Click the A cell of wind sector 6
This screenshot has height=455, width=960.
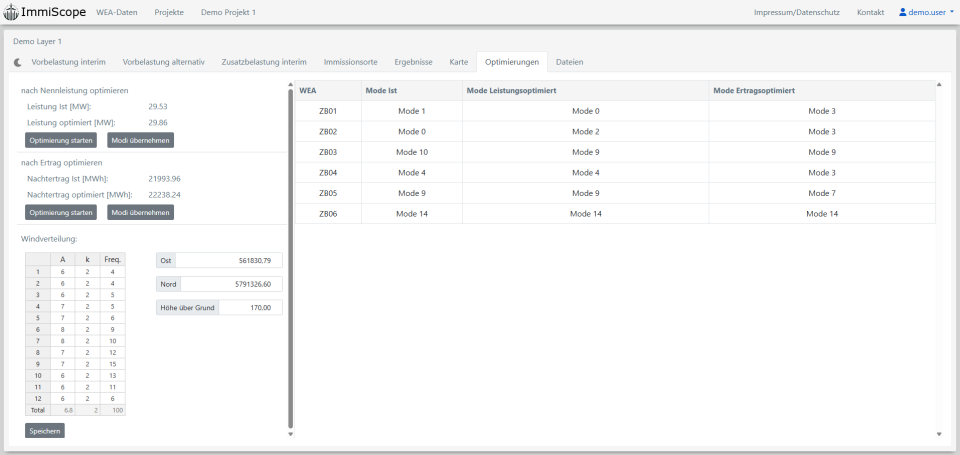pyautogui.click(x=62, y=329)
